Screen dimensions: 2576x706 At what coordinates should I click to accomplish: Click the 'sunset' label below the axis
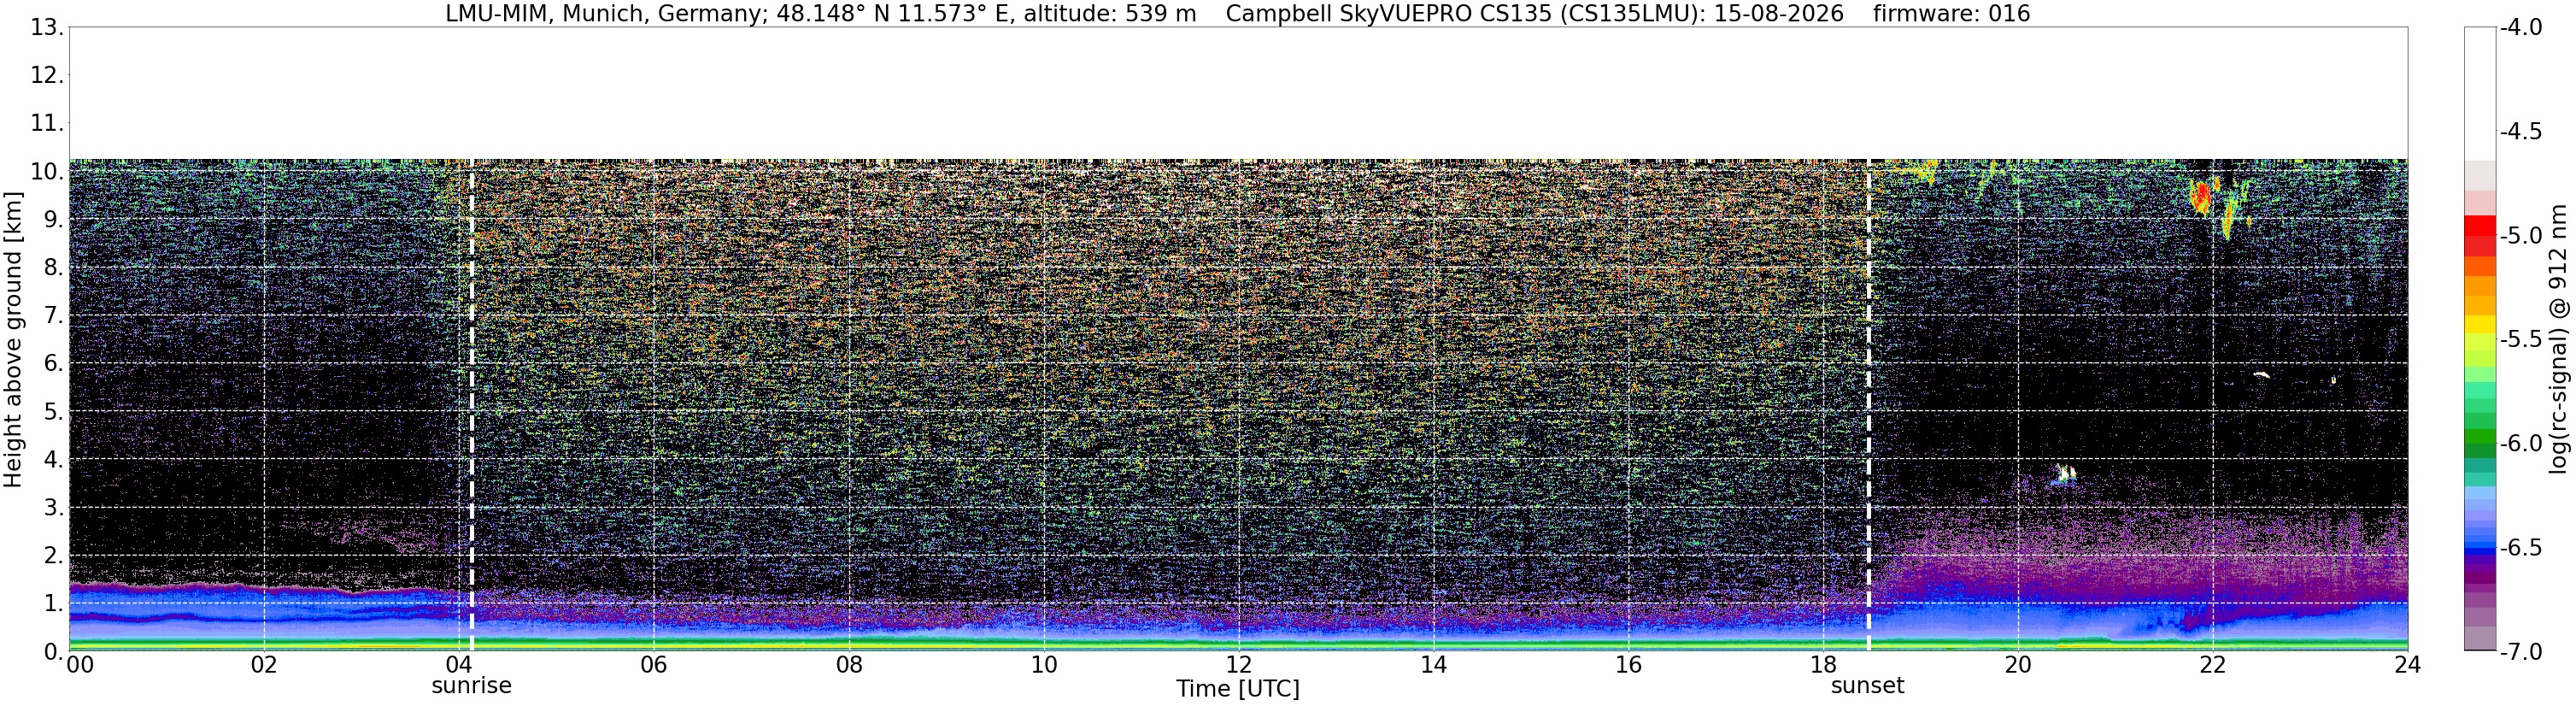pos(1867,686)
